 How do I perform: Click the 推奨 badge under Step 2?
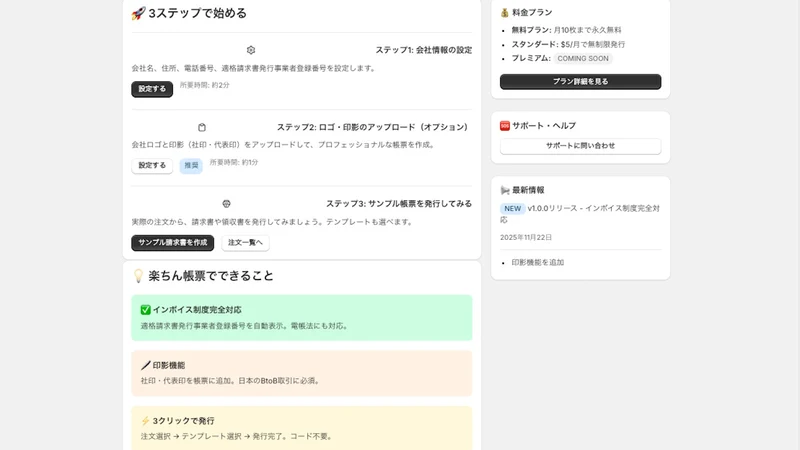pos(191,165)
